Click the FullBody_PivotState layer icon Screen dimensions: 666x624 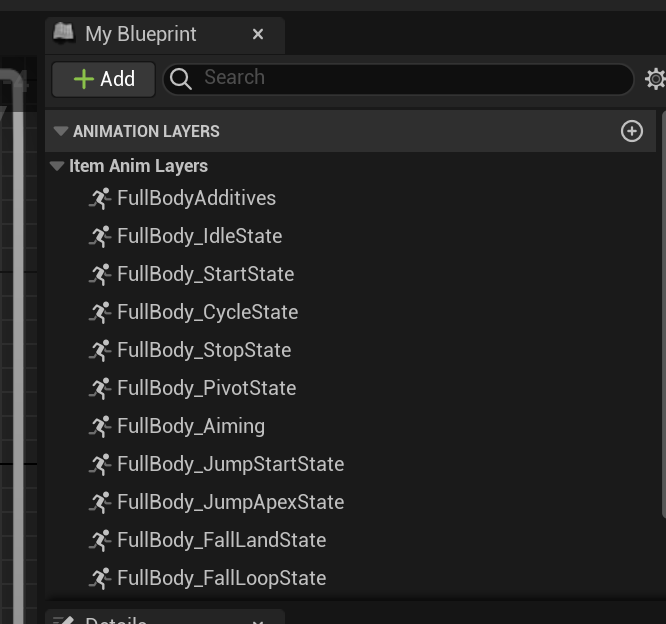tap(99, 388)
